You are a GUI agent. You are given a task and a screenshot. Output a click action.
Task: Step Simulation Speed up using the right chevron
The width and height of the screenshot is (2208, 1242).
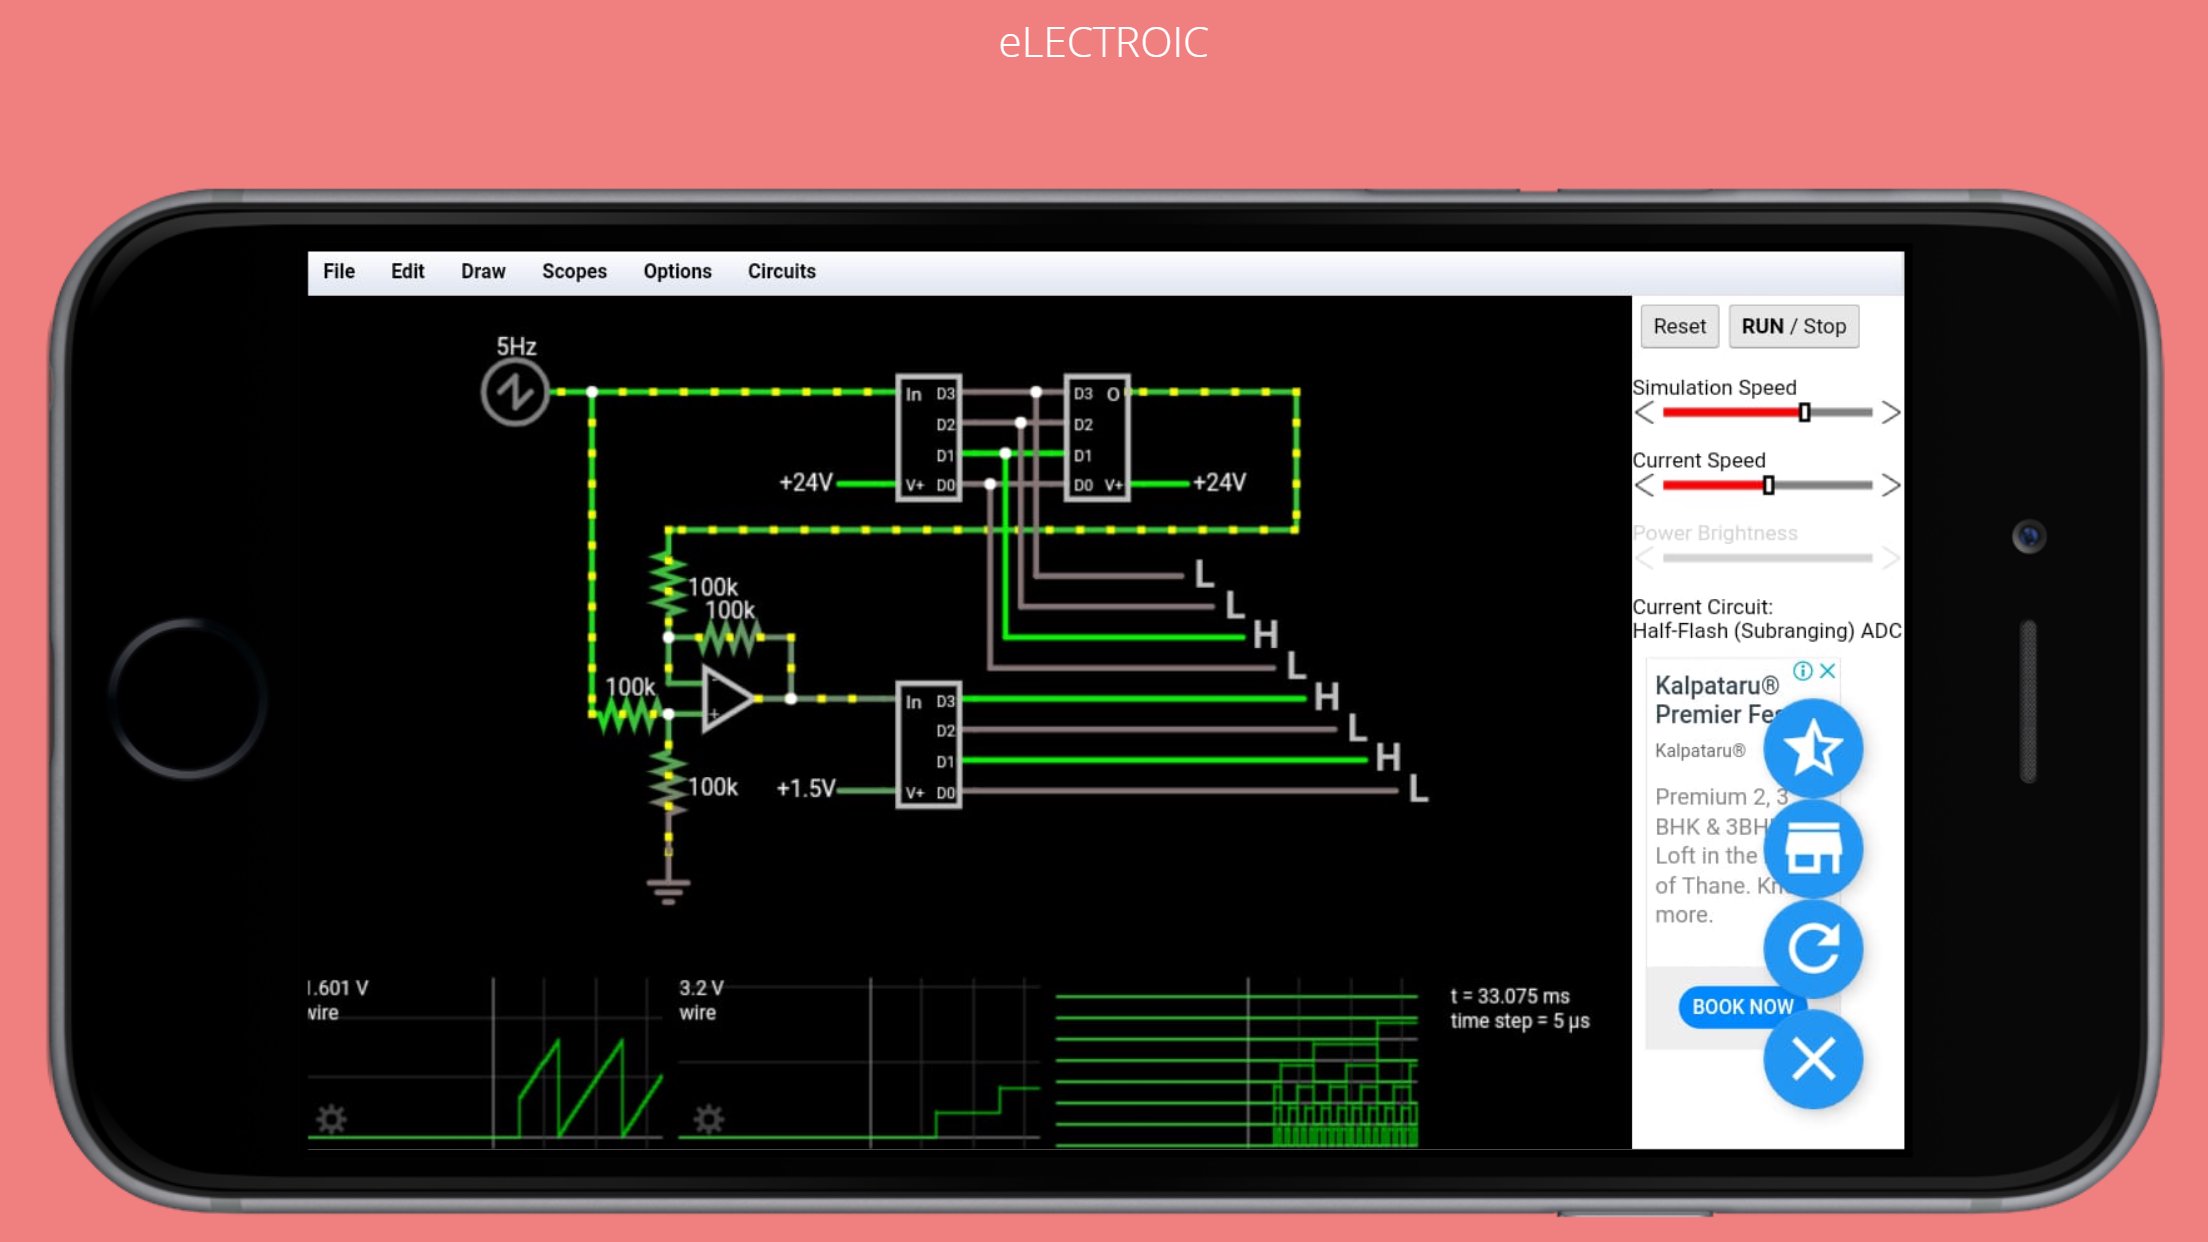point(1892,411)
